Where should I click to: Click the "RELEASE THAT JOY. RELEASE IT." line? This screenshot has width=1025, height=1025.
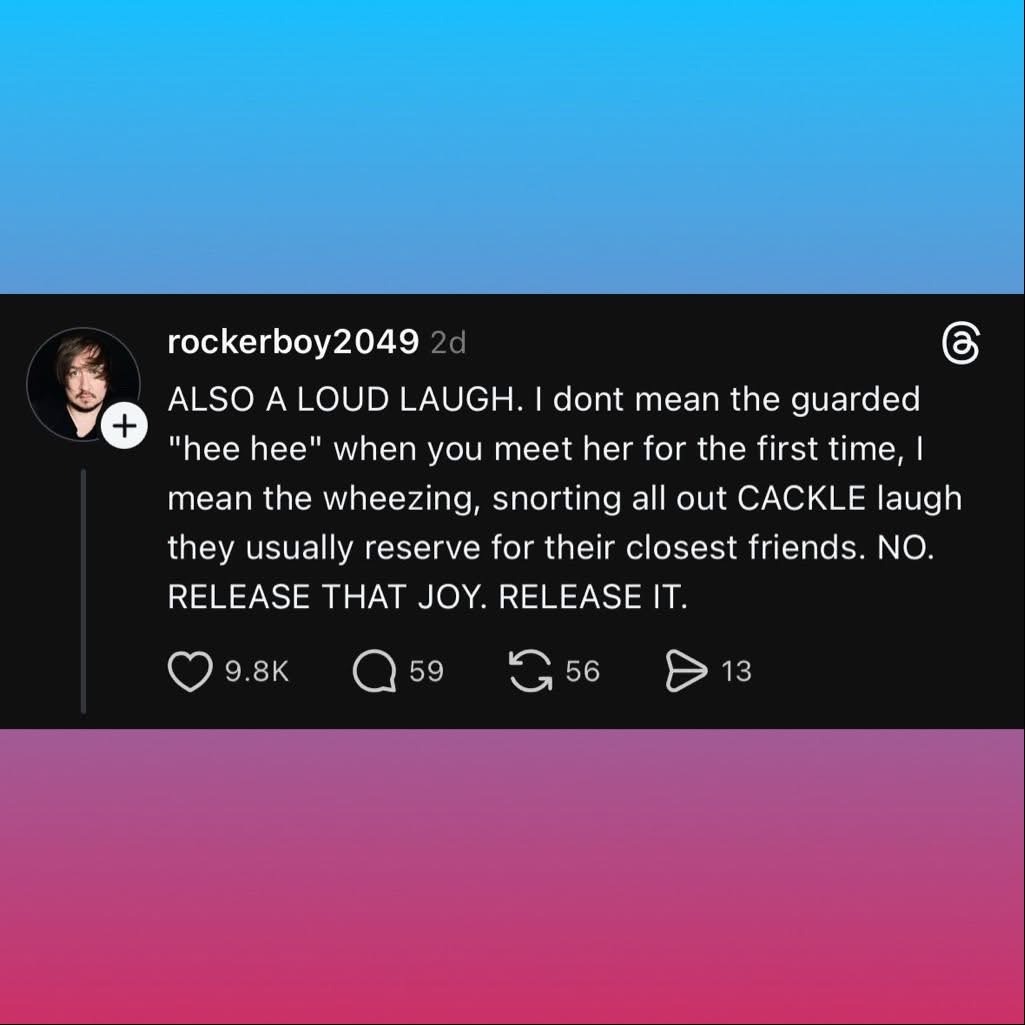tap(427, 596)
